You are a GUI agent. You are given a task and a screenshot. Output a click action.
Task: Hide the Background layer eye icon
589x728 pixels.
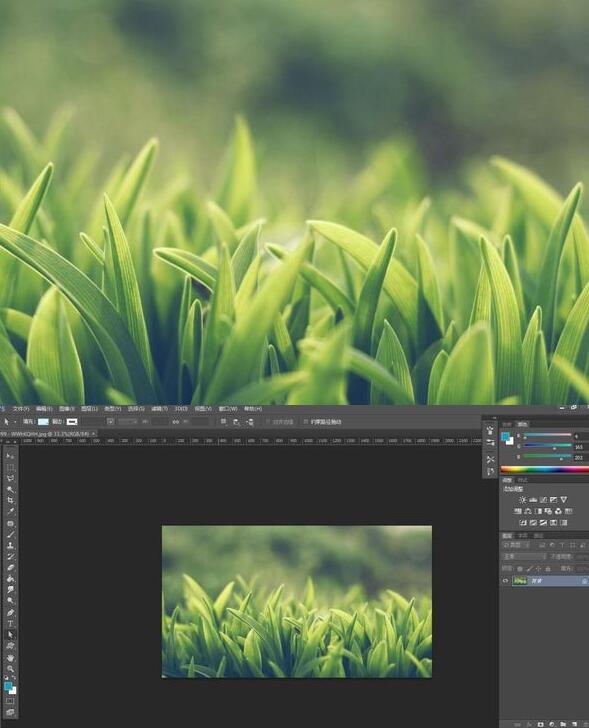pos(505,581)
